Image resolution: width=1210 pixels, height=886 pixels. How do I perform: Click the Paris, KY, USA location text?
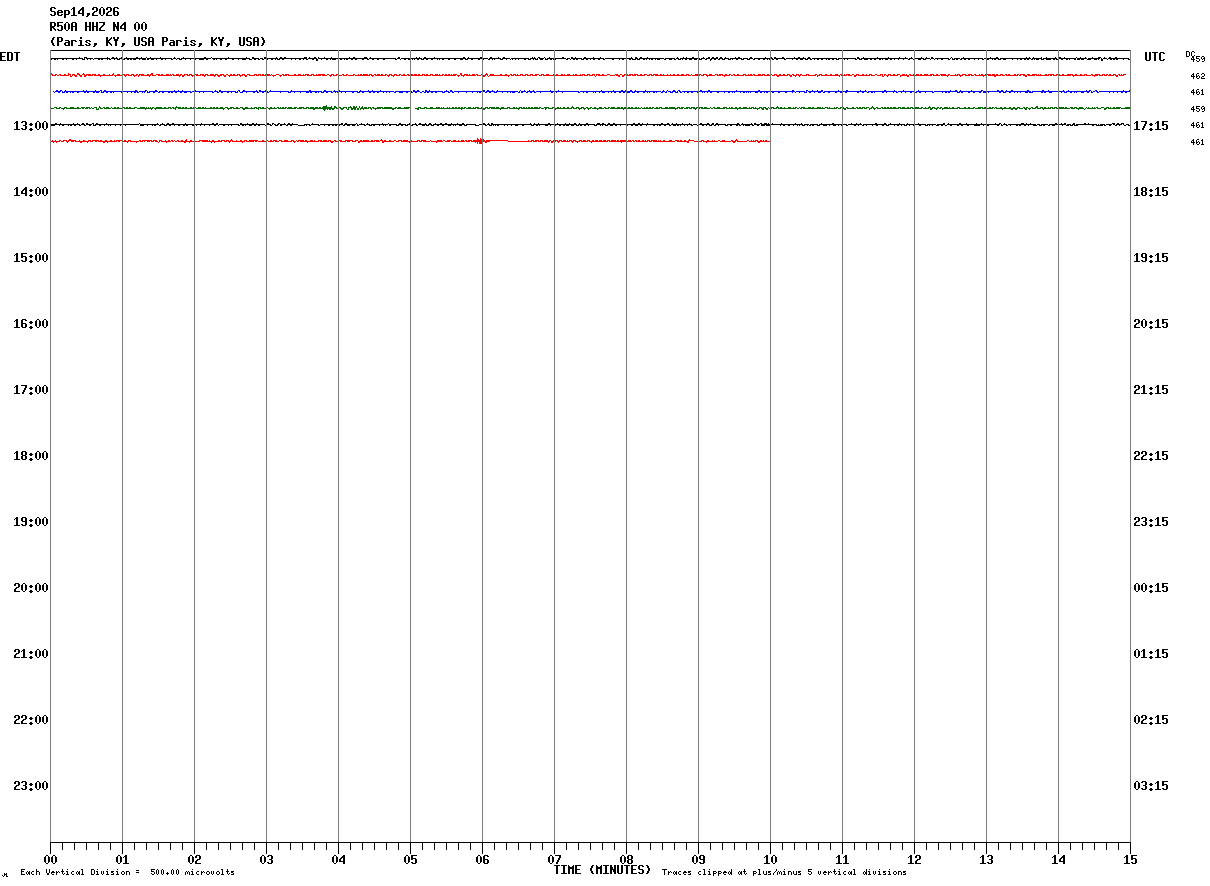[x=158, y=42]
